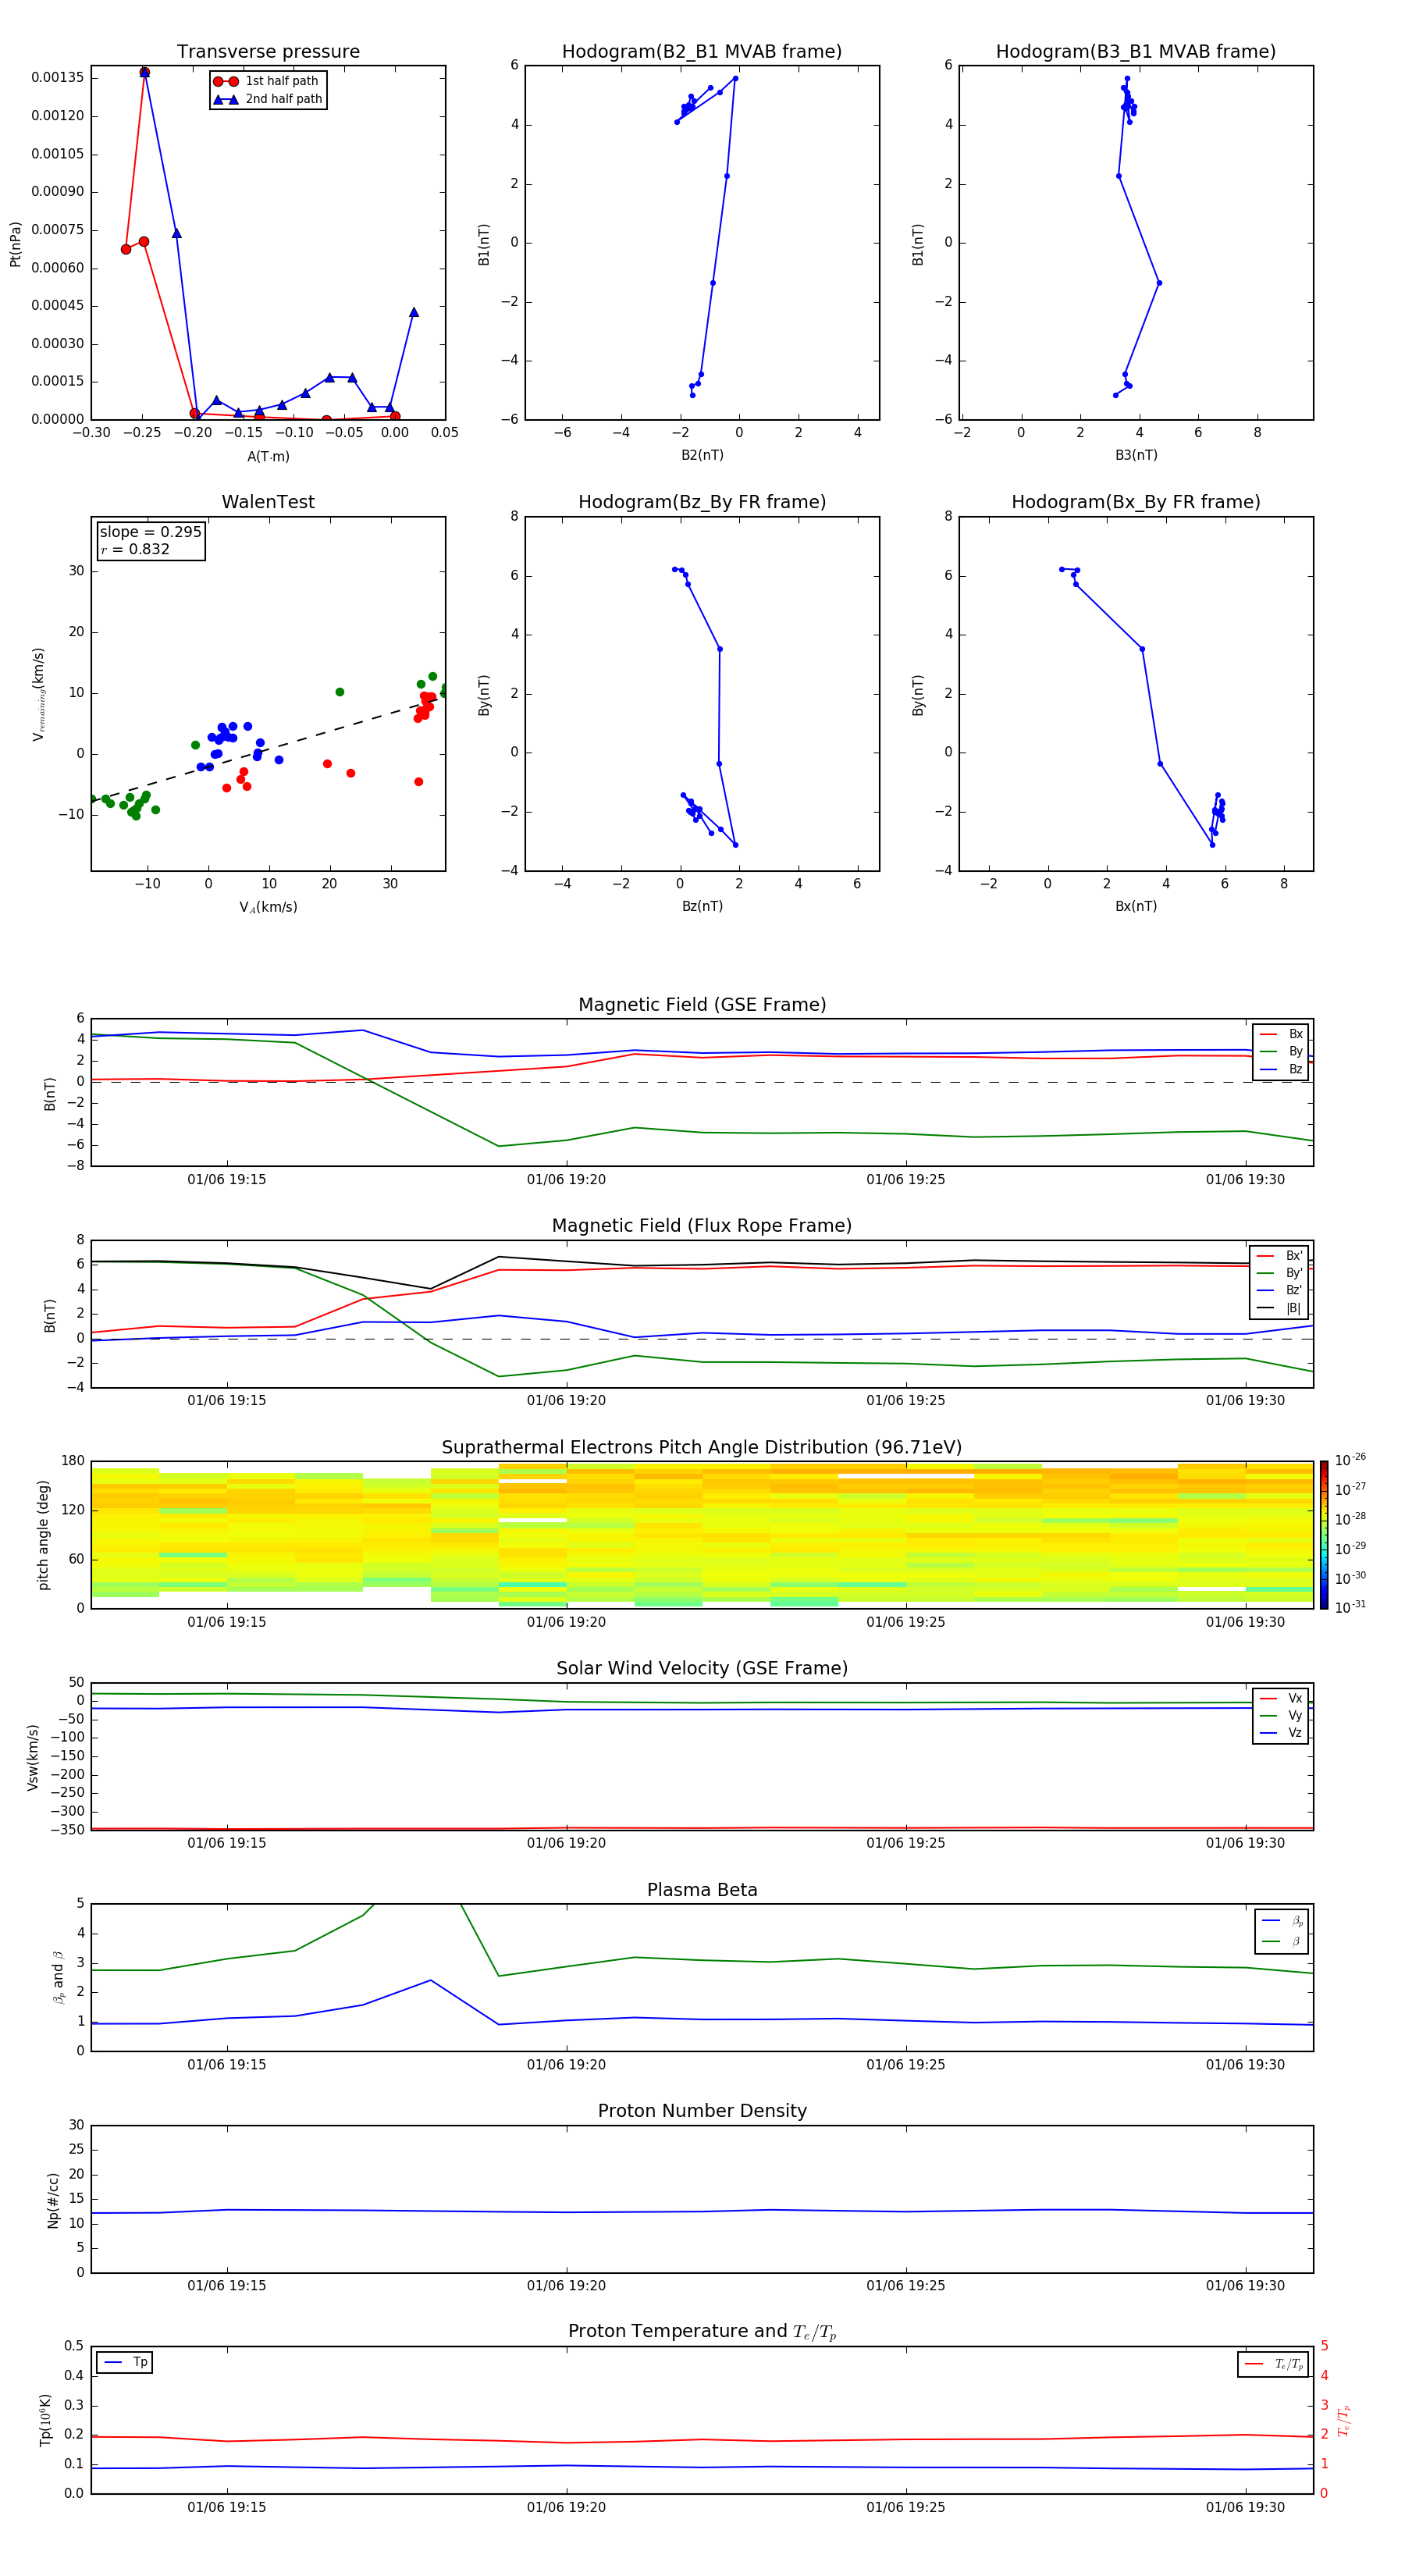Screen dimensions: 1405x2576
Task: Click the dashed regression line in WalenTest plot
Action: pos(268,749)
